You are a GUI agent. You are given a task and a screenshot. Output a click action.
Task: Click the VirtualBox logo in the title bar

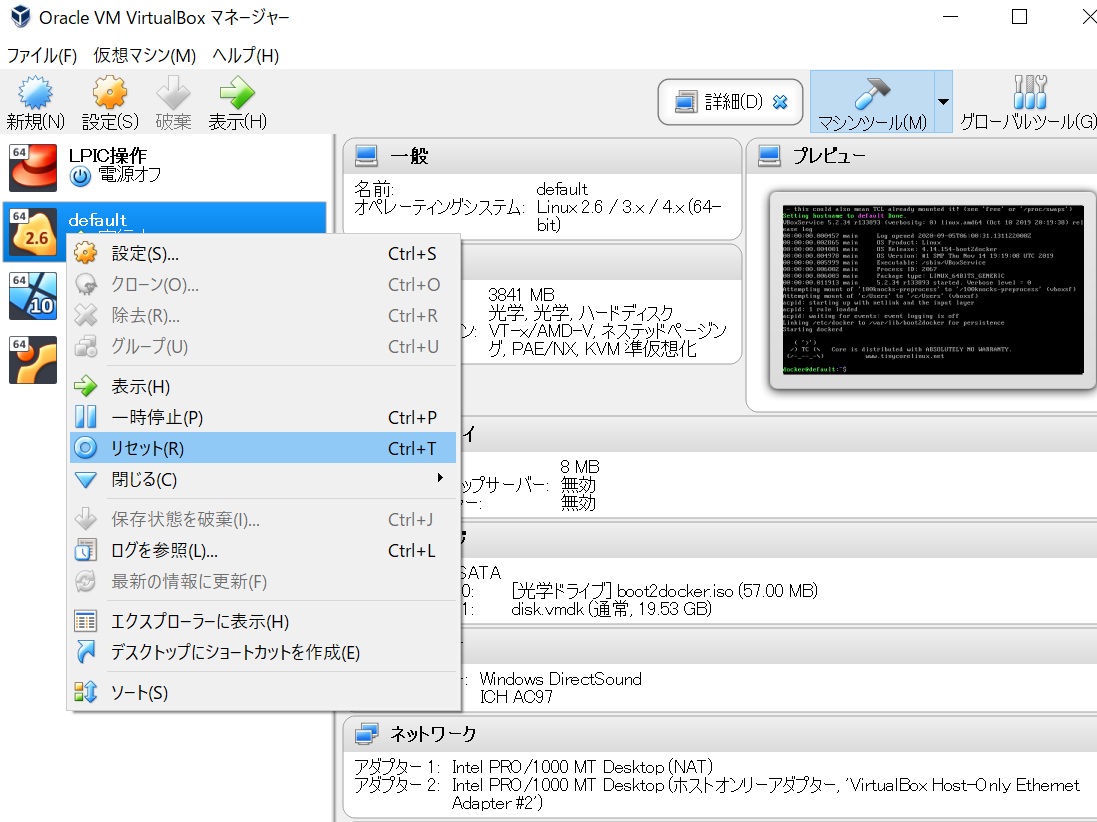click(21, 17)
